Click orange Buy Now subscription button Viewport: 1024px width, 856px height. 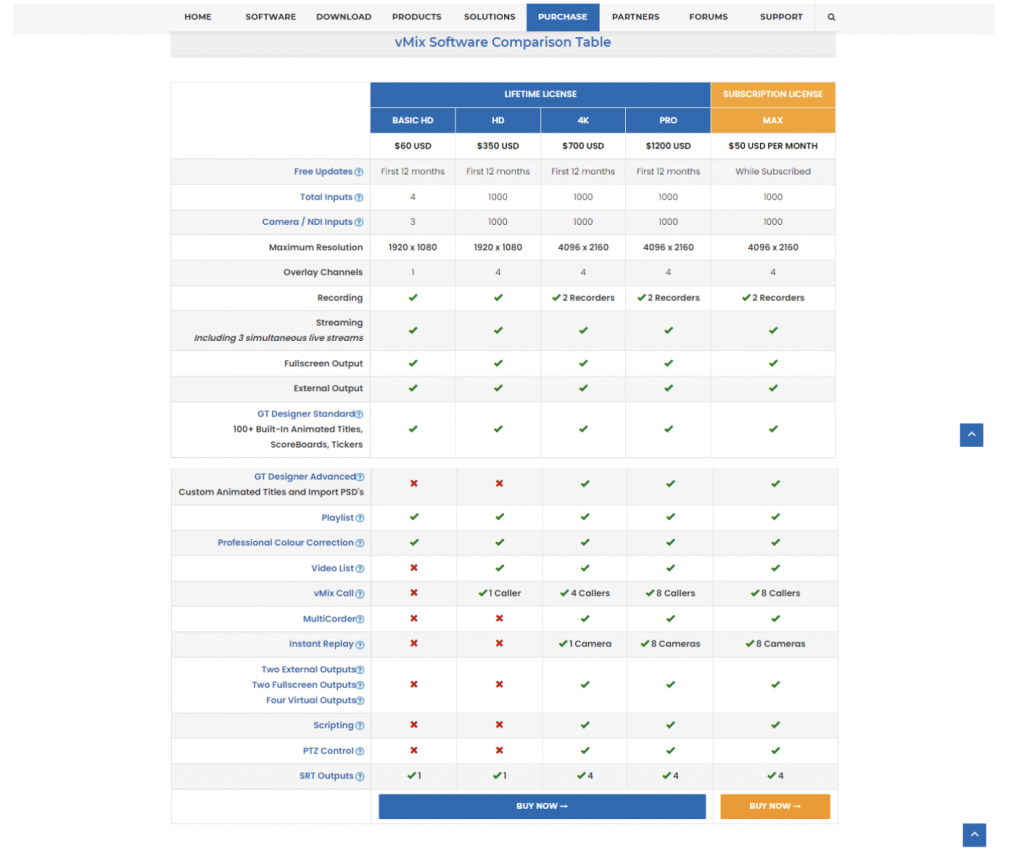point(775,806)
